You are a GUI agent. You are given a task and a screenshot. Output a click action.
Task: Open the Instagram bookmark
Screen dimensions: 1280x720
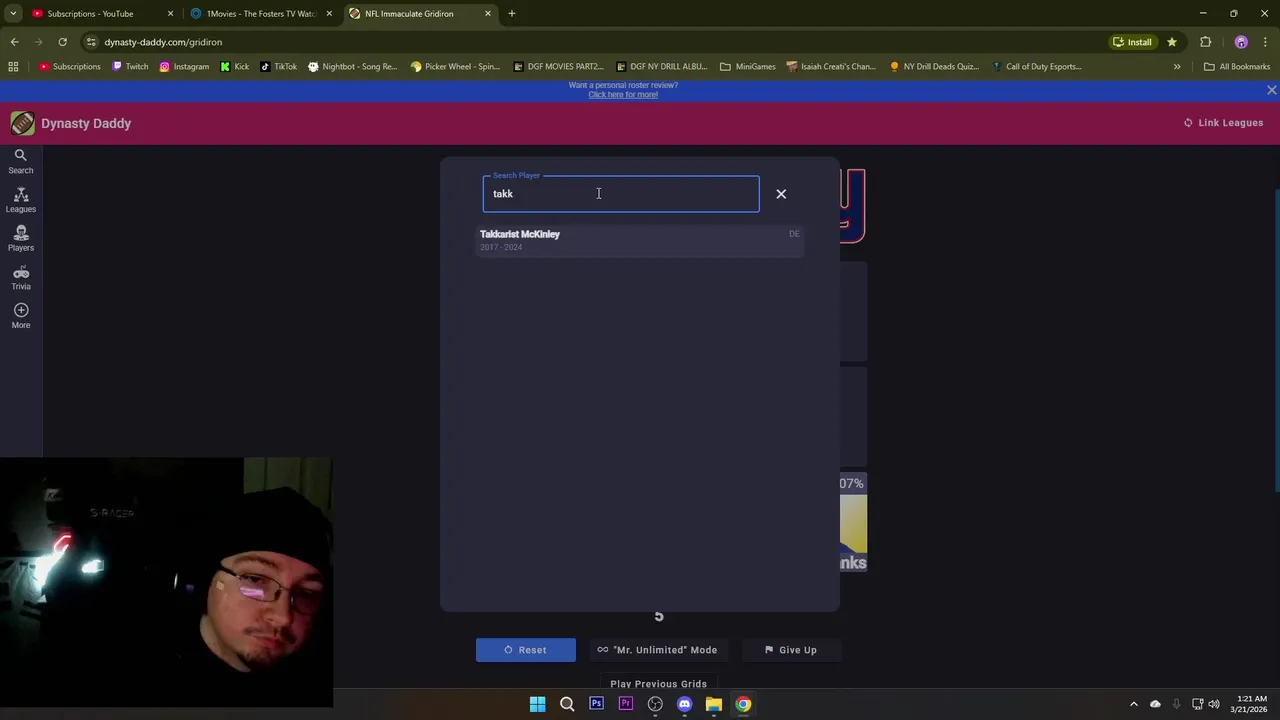[x=184, y=67]
